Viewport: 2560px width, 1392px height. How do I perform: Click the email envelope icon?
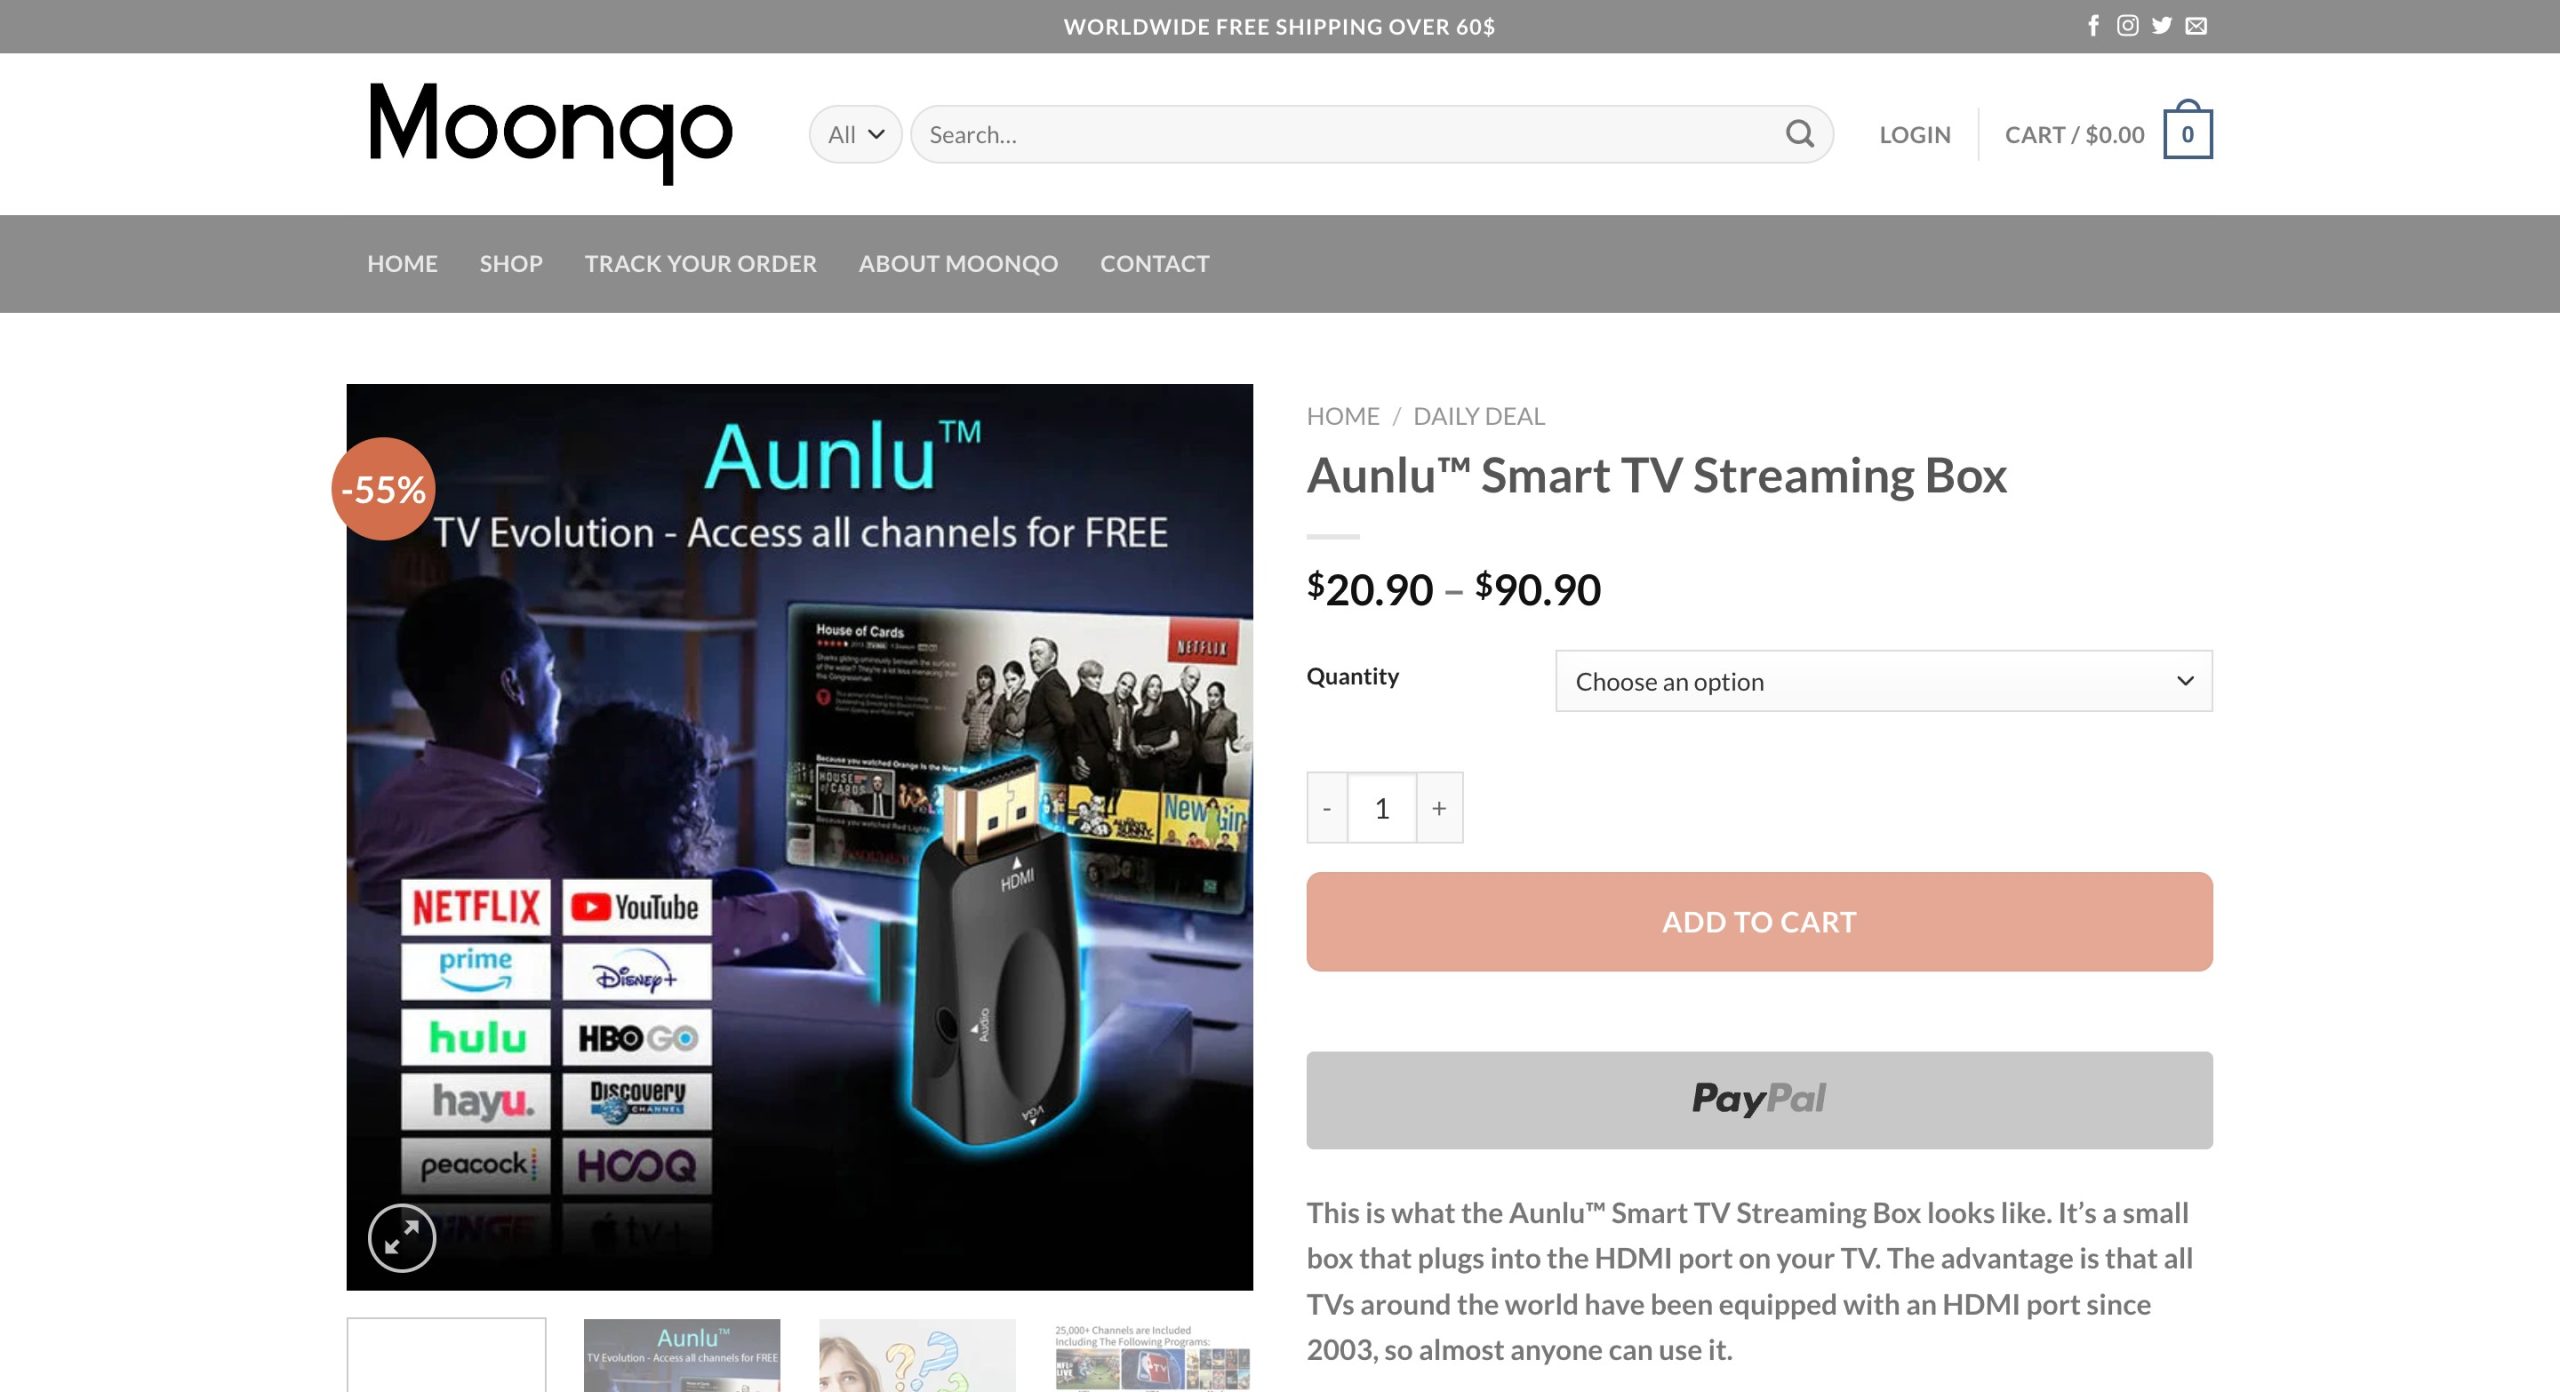(x=2196, y=26)
